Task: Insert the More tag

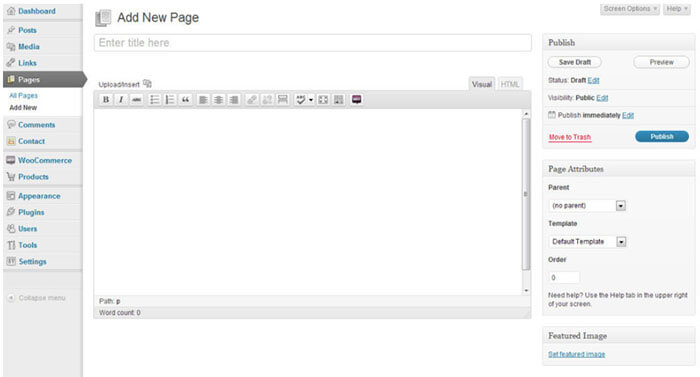Action: coord(283,100)
